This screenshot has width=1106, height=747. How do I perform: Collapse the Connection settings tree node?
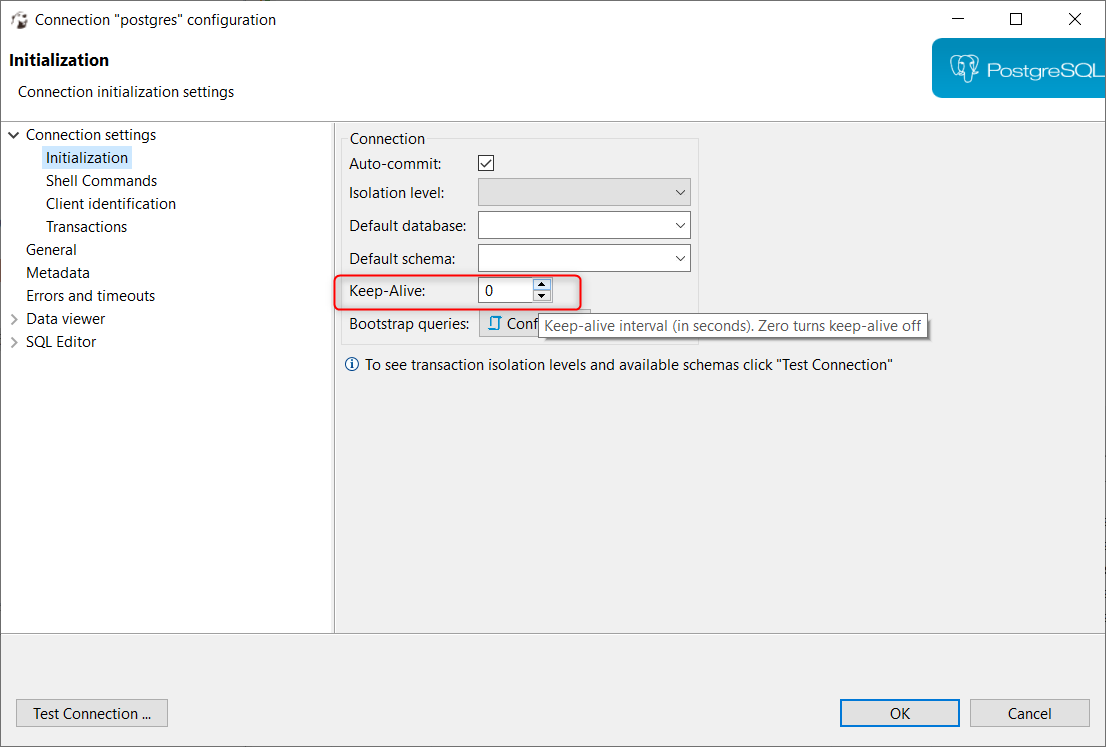pos(14,135)
